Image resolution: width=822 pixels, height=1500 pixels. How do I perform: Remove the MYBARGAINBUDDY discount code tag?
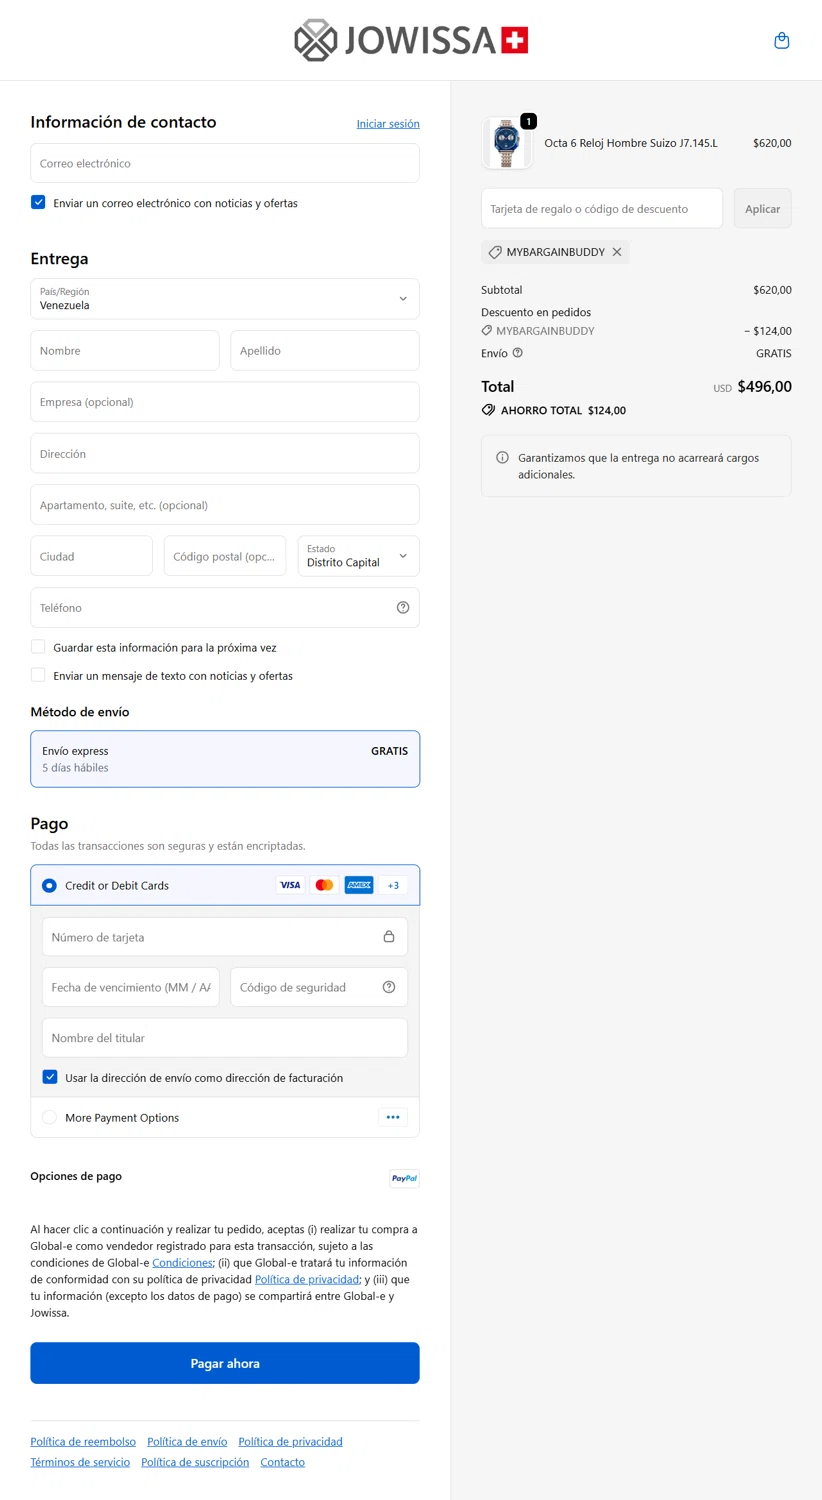click(617, 252)
